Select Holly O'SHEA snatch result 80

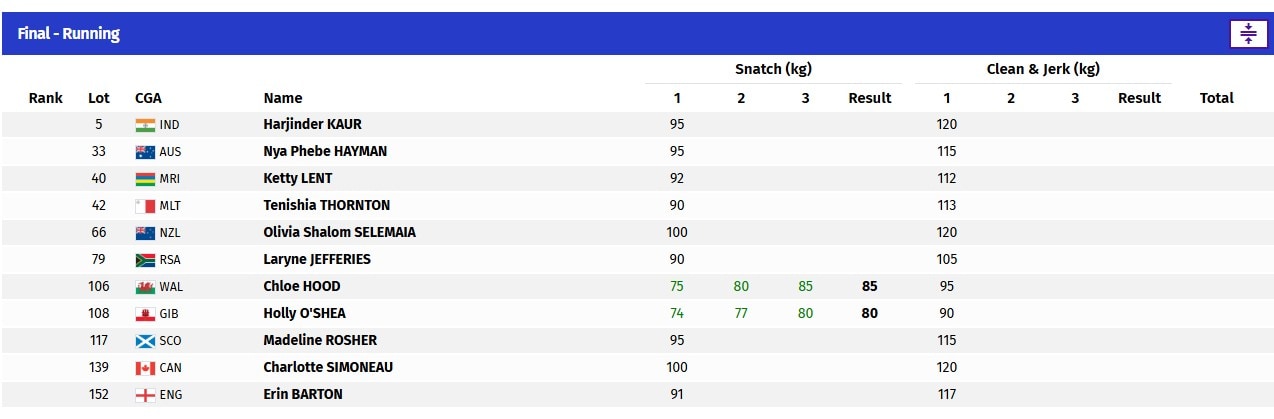click(870, 313)
